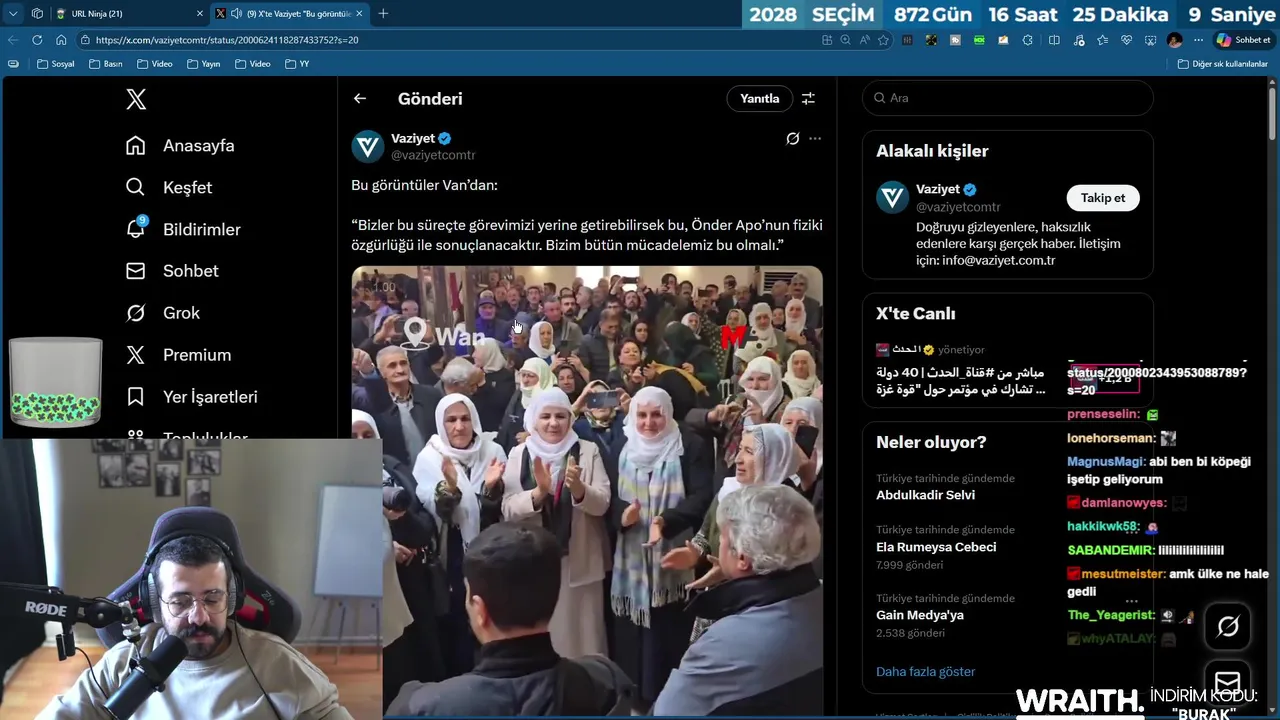Click the Sohbet envelope icon
Viewport: 1280px width, 720px height.
[136, 271]
